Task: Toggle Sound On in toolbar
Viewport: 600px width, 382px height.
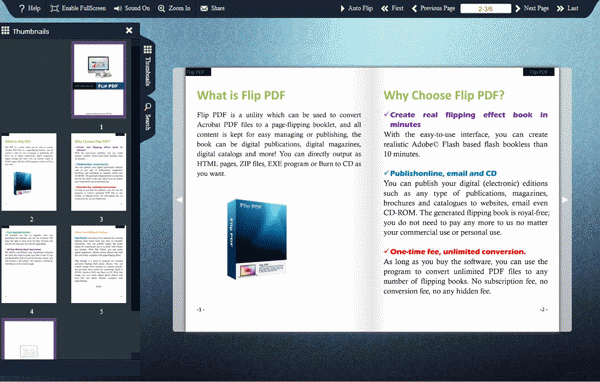Action: pos(132,8)
